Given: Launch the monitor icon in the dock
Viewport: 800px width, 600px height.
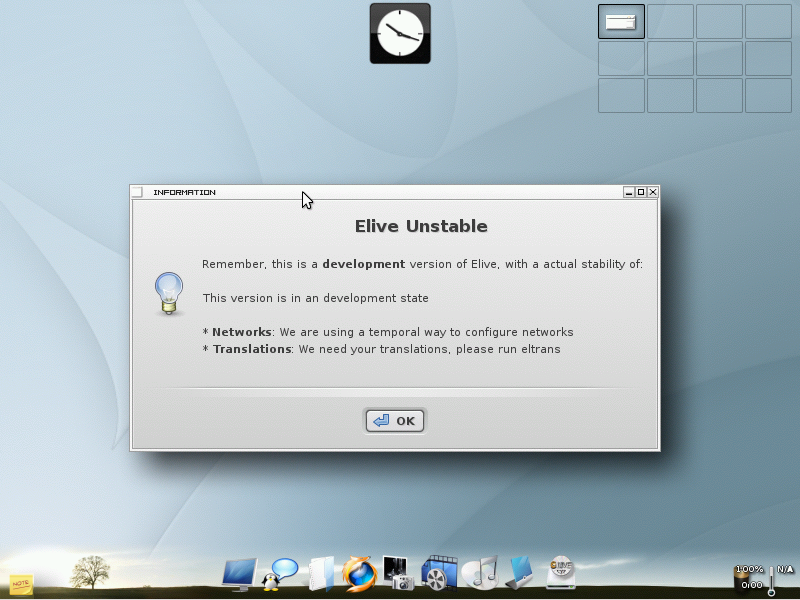Looking at the screenshot, I should [x=239, y=573].
